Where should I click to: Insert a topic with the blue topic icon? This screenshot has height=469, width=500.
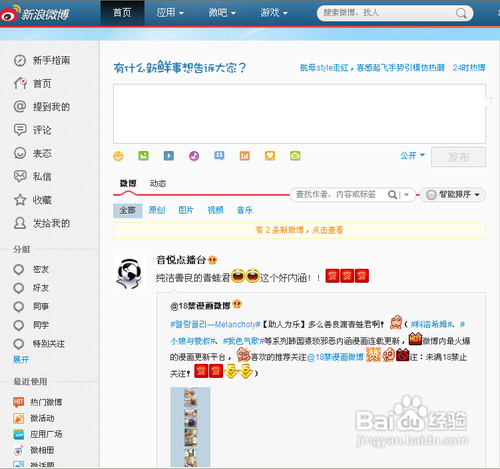(219, 156)
